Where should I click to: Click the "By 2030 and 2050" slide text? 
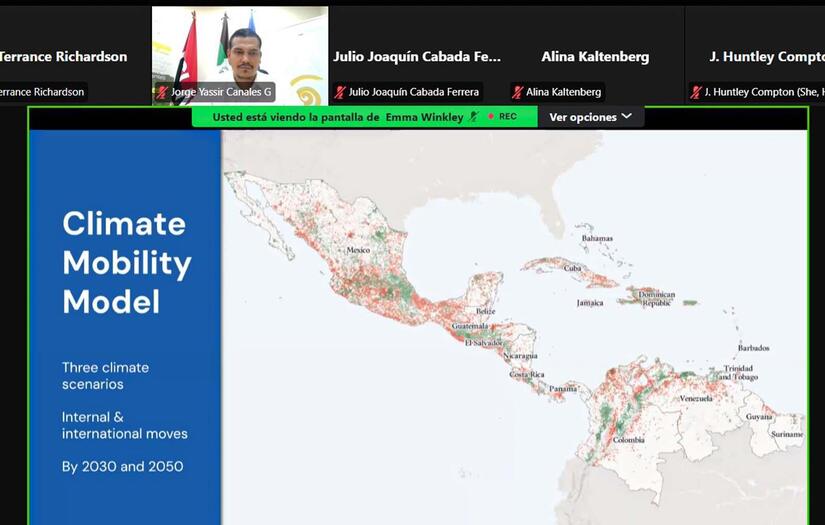[122, 466]
